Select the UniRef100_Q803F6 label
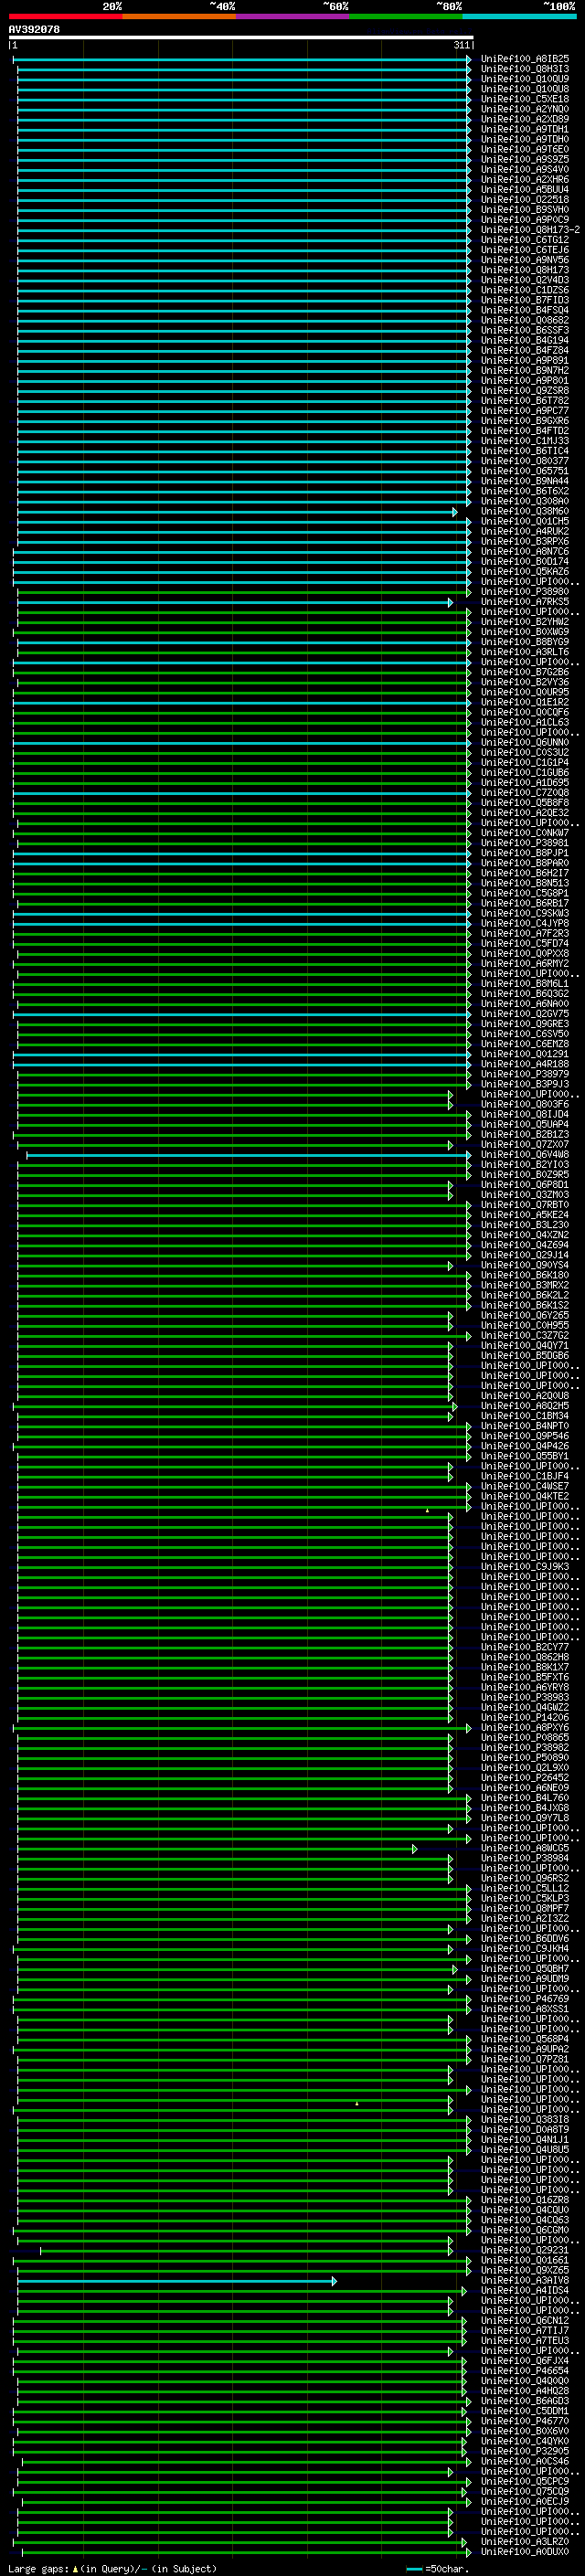This screenshot has width=585, height=2576. (525, 1104)
